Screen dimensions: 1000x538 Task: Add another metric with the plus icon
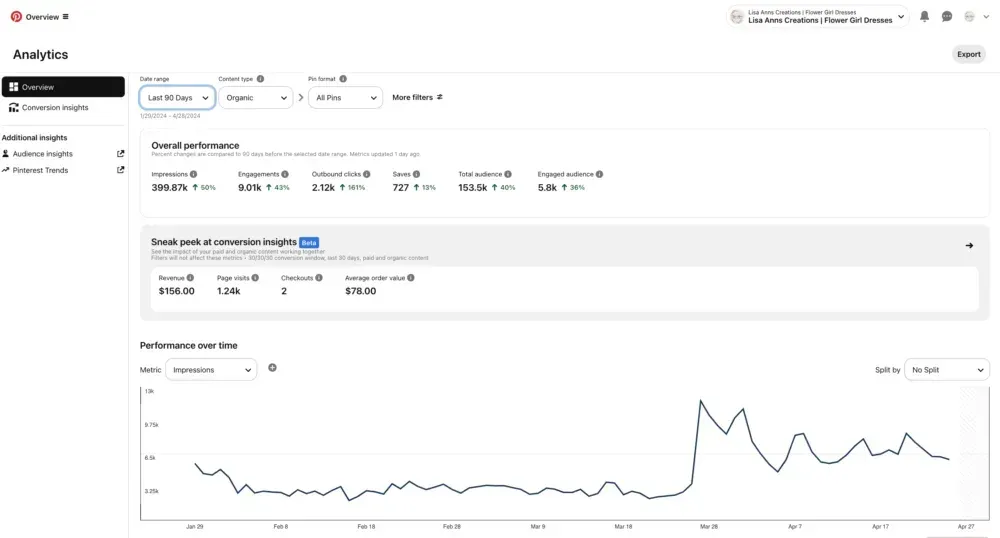(x=272, y=368)
